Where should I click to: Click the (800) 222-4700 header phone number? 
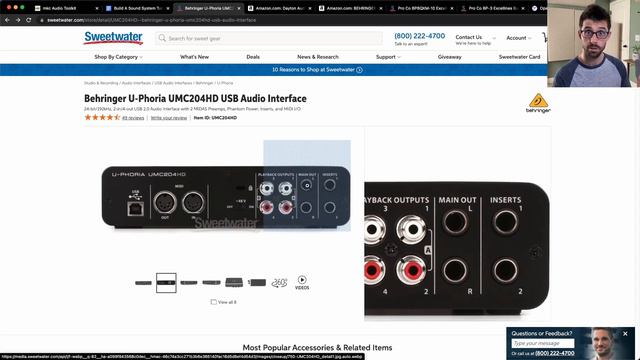(x=420, y=36)
